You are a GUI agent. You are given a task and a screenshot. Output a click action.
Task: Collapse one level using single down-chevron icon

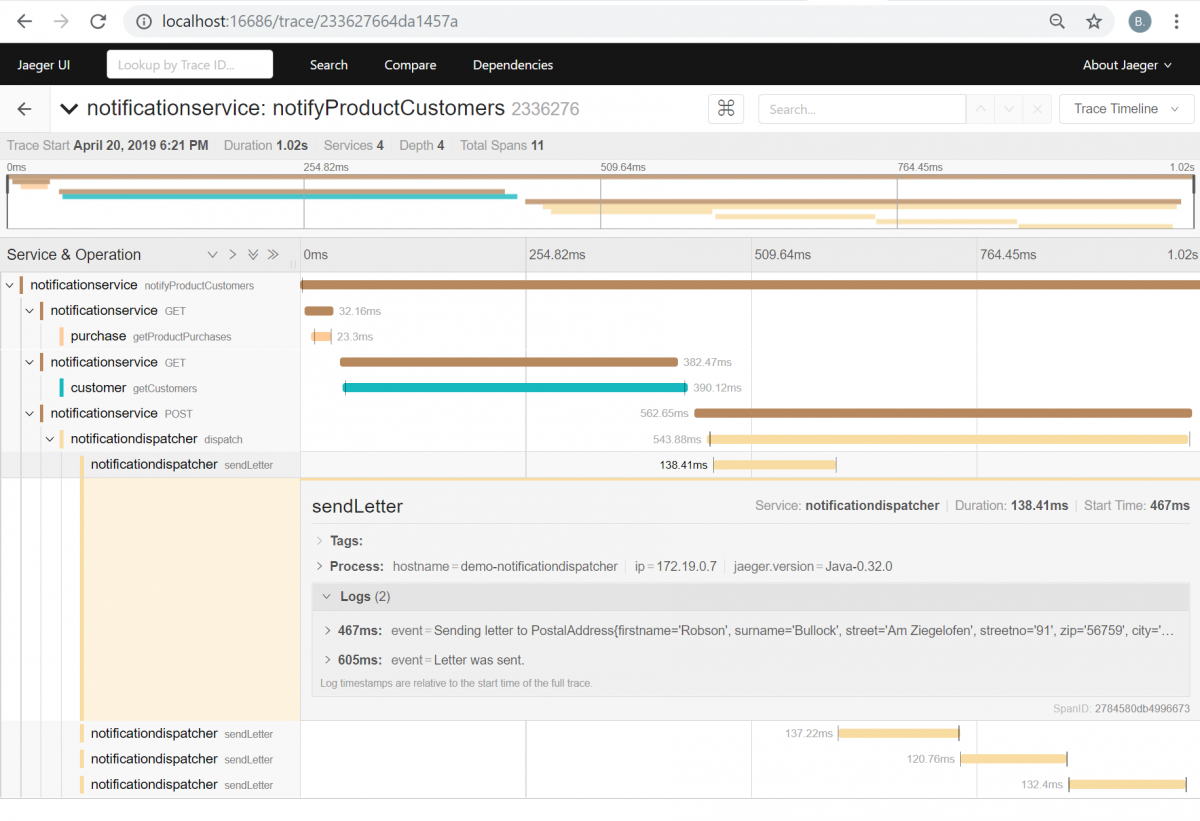(x=212, y=255)
